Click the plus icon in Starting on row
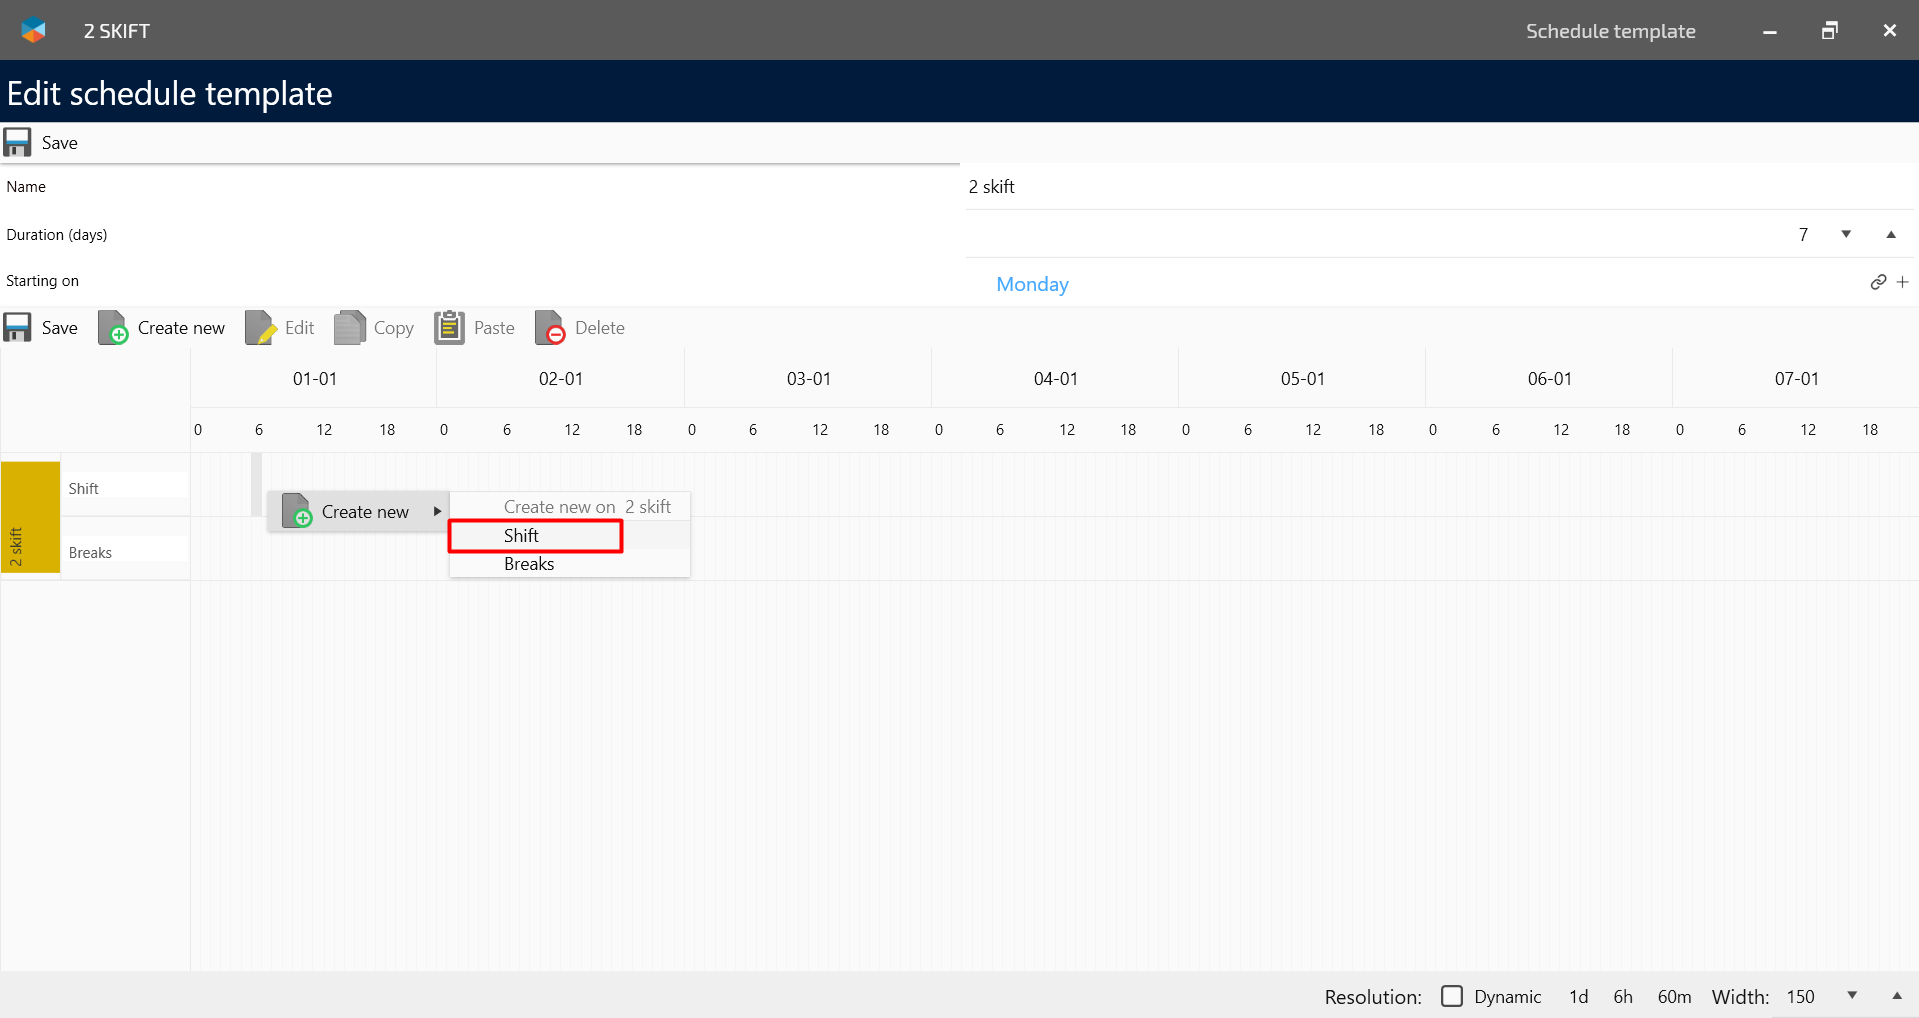The height and width of the screenshot is (1018, 1919). point(1902,283)
